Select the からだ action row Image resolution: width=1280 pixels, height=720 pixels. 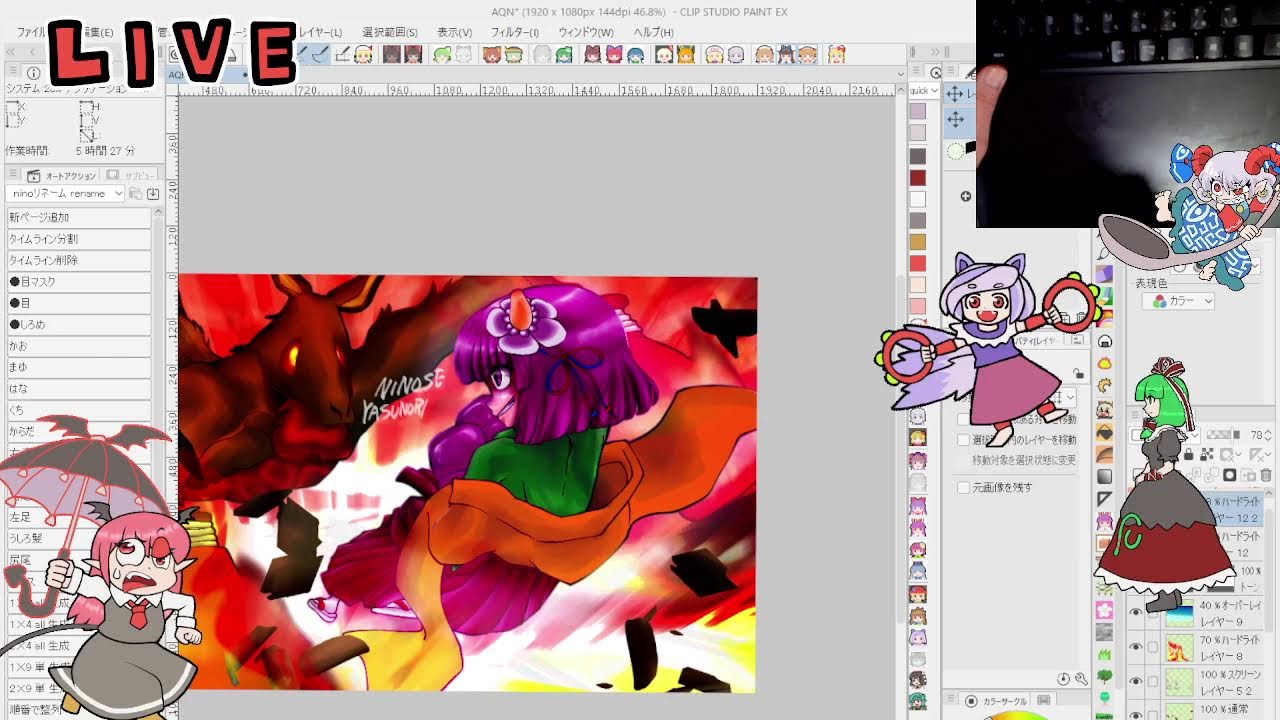point(79,431)
